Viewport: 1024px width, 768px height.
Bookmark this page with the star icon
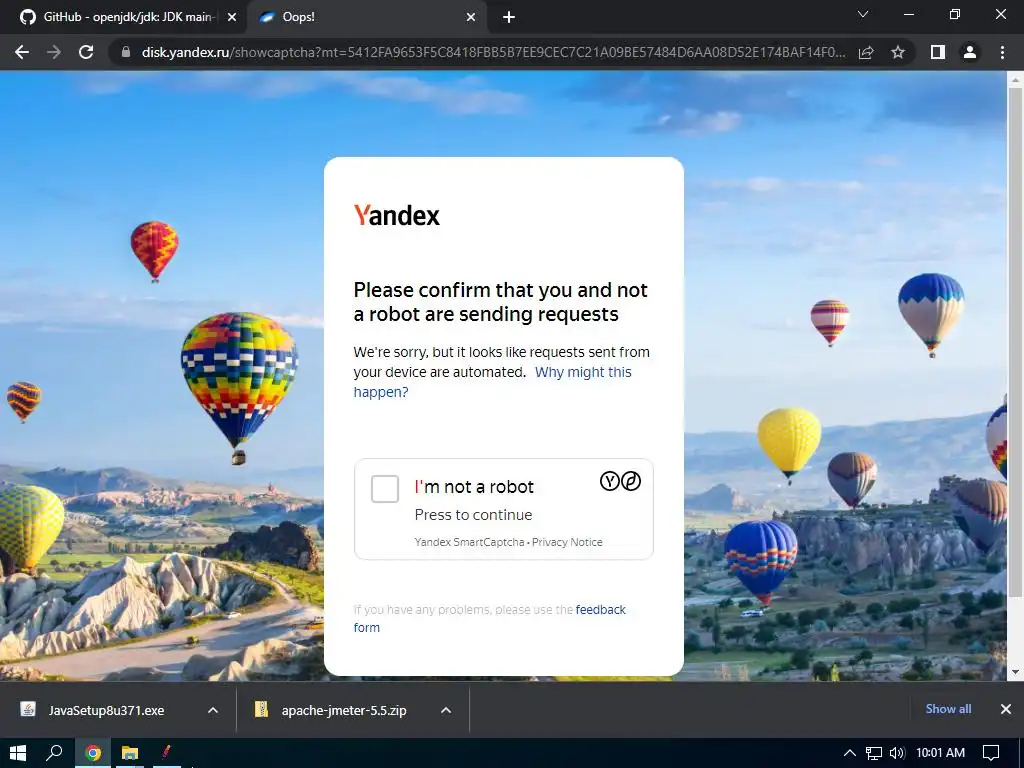(x=898, y=52)
